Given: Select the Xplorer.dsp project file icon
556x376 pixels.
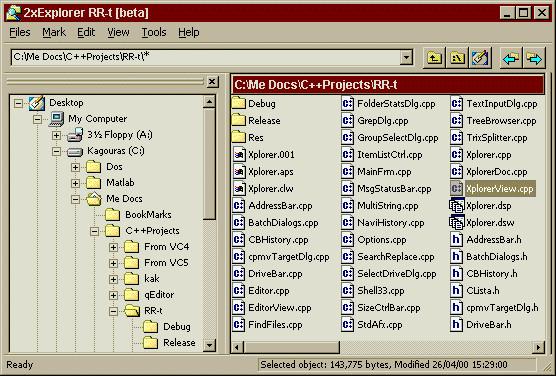Looking at the screenshot, I should click(456, 205).
